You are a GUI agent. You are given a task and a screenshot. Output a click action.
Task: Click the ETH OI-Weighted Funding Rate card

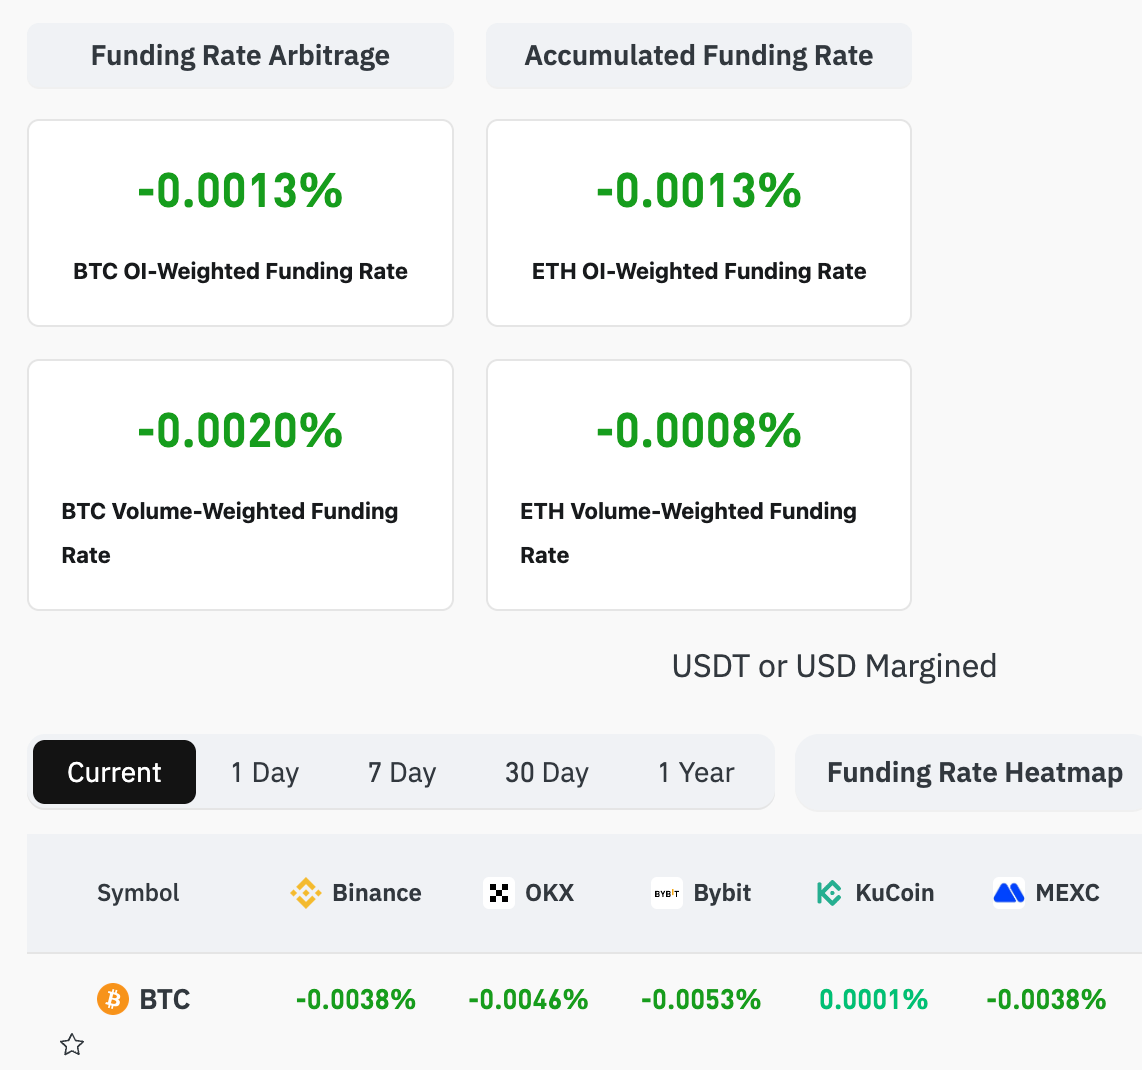click(699, 223)
